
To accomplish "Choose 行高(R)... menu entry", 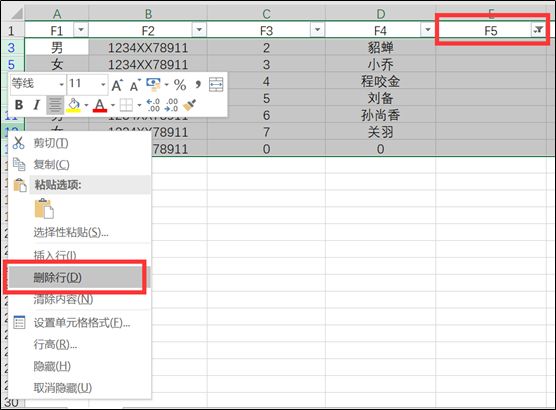I will click(80, 344).
